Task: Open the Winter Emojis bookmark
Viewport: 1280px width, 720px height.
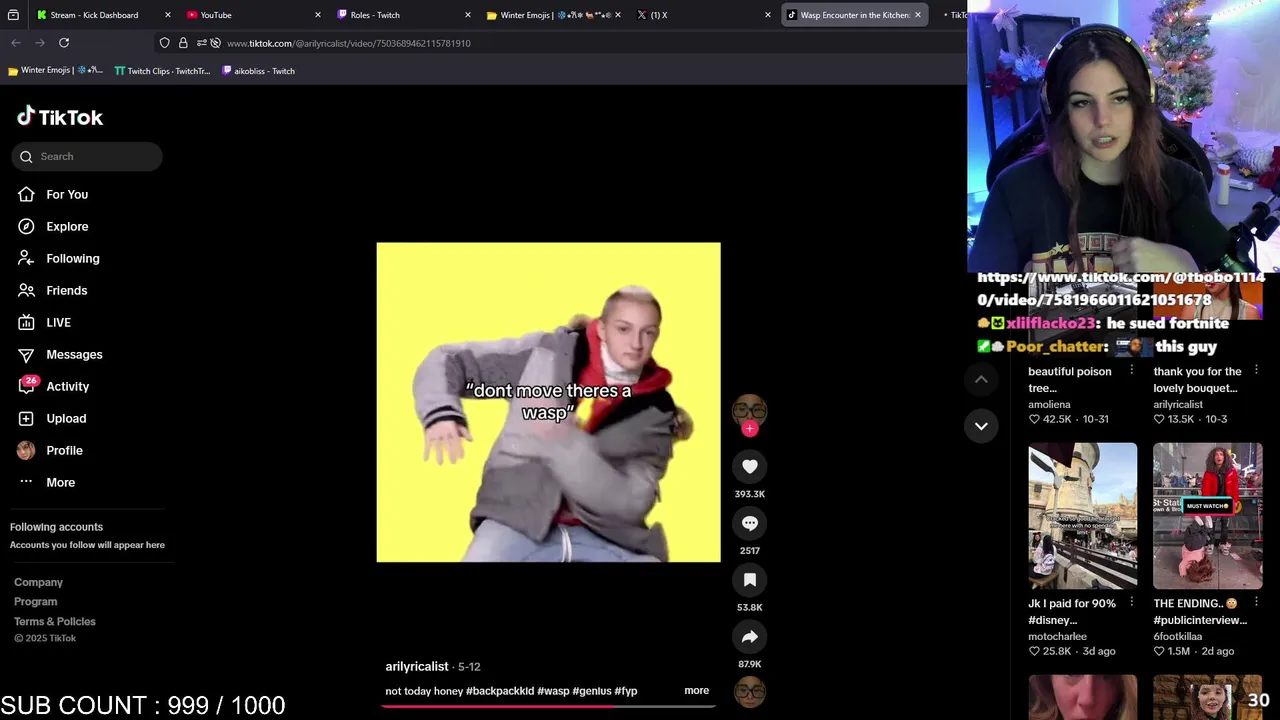Action: pyautogui.click(x=55, y=71)
